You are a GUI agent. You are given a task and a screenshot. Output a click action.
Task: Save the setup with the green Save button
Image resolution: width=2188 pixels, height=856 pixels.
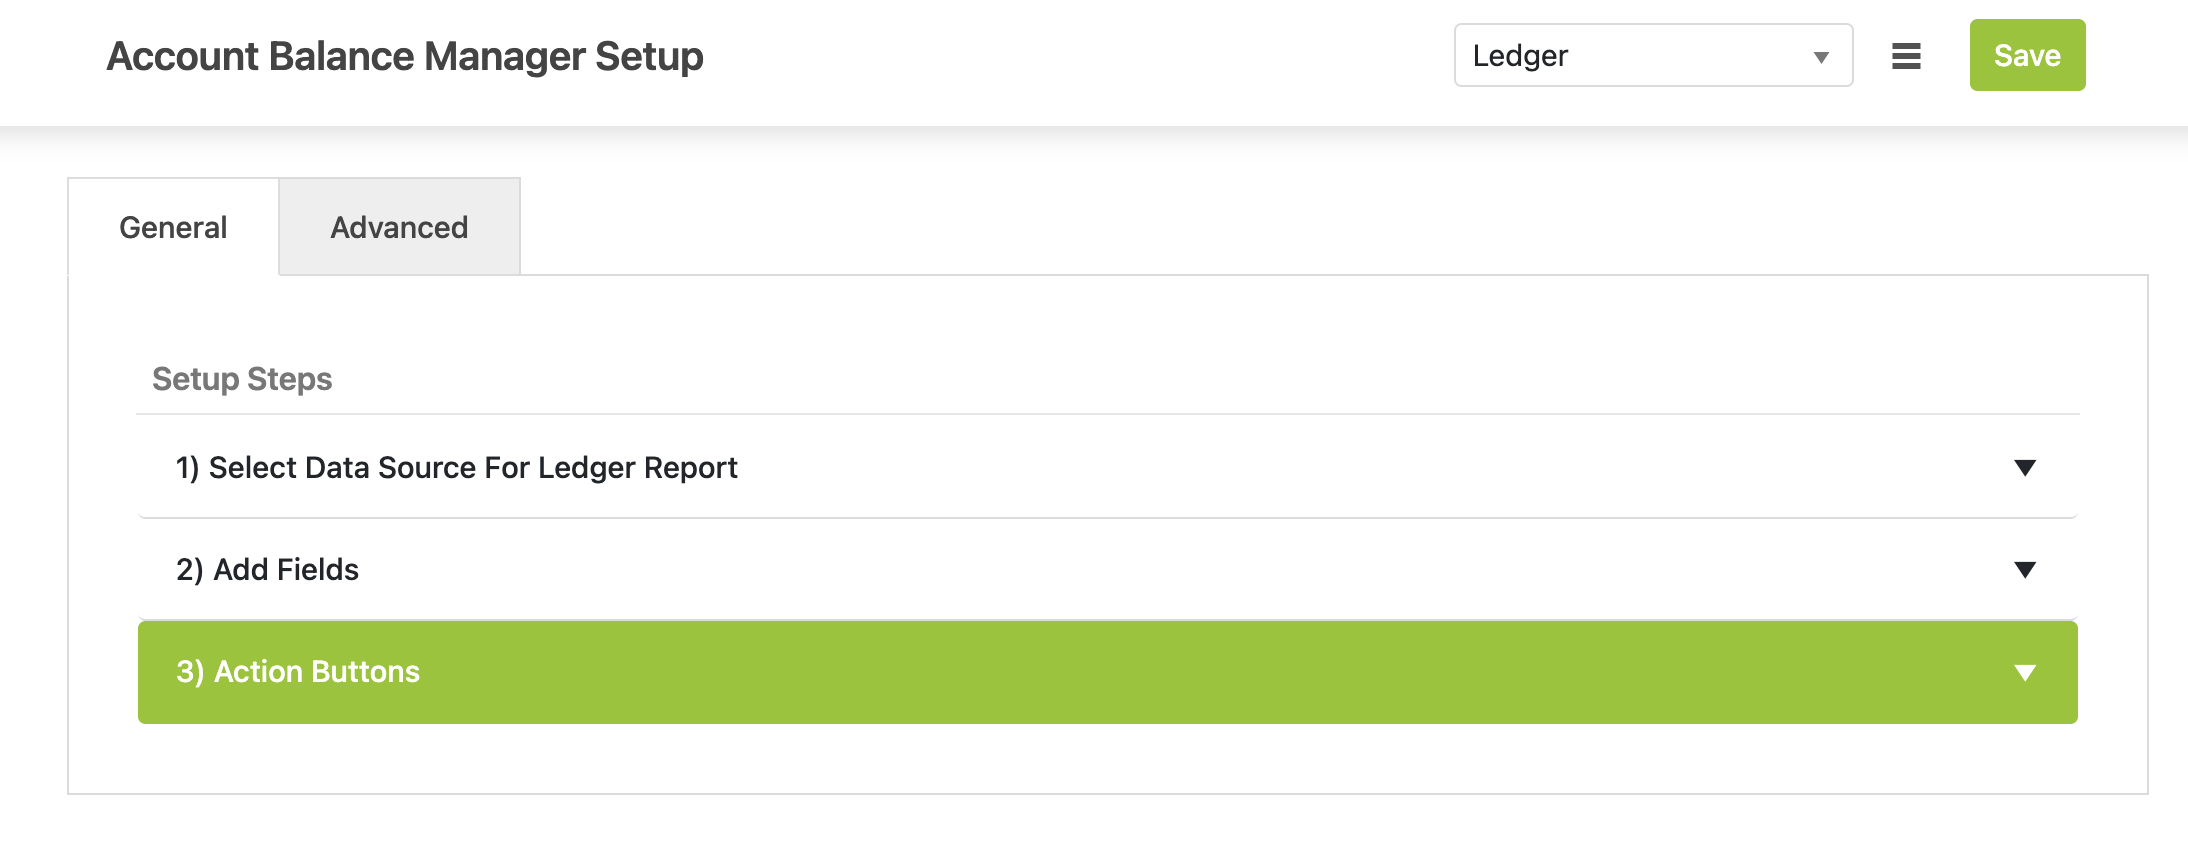[x=2027, y=55]
